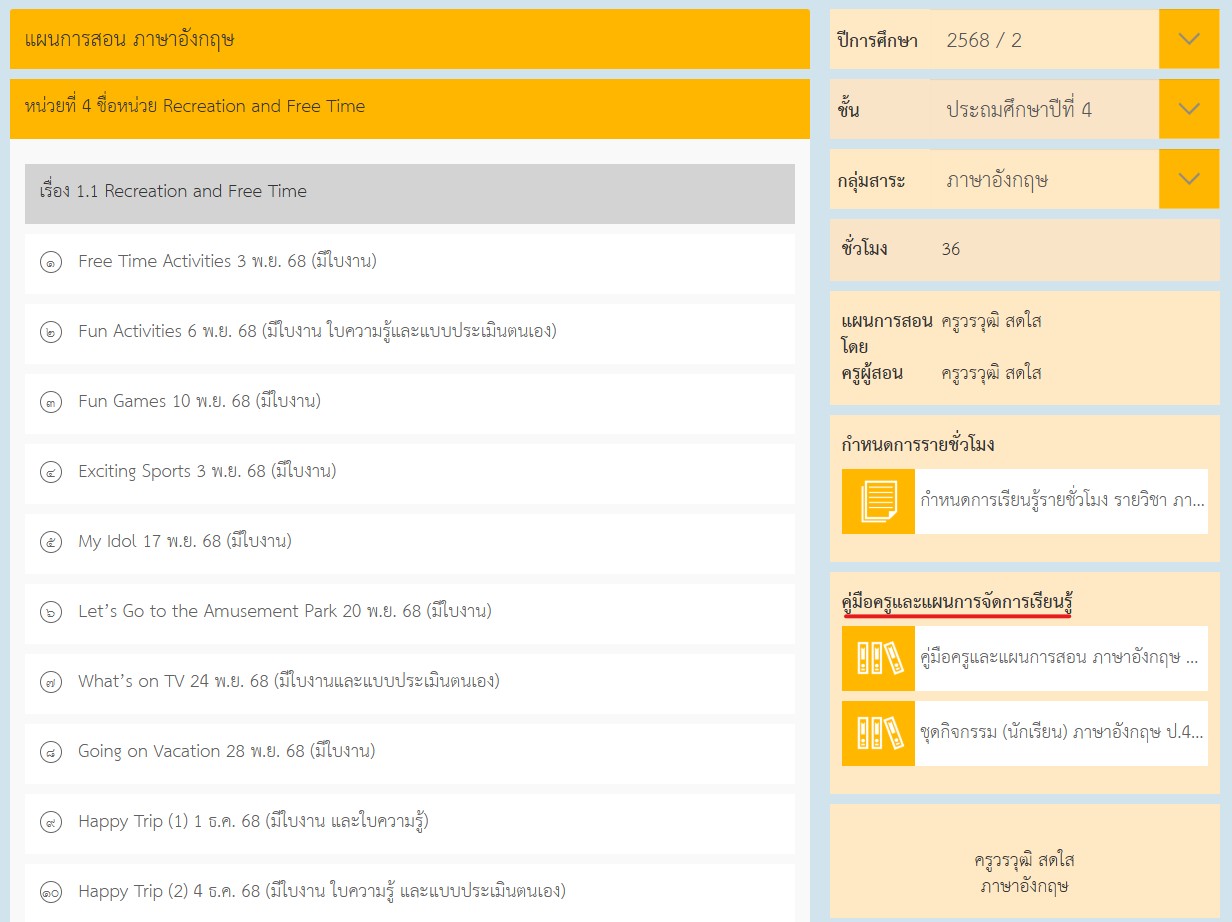Image resolution: width=1232 pixels, height=922 pixels.
Task: Open Let's Go to the Amusement Park lesson
Action: click(x=285, y=611)
